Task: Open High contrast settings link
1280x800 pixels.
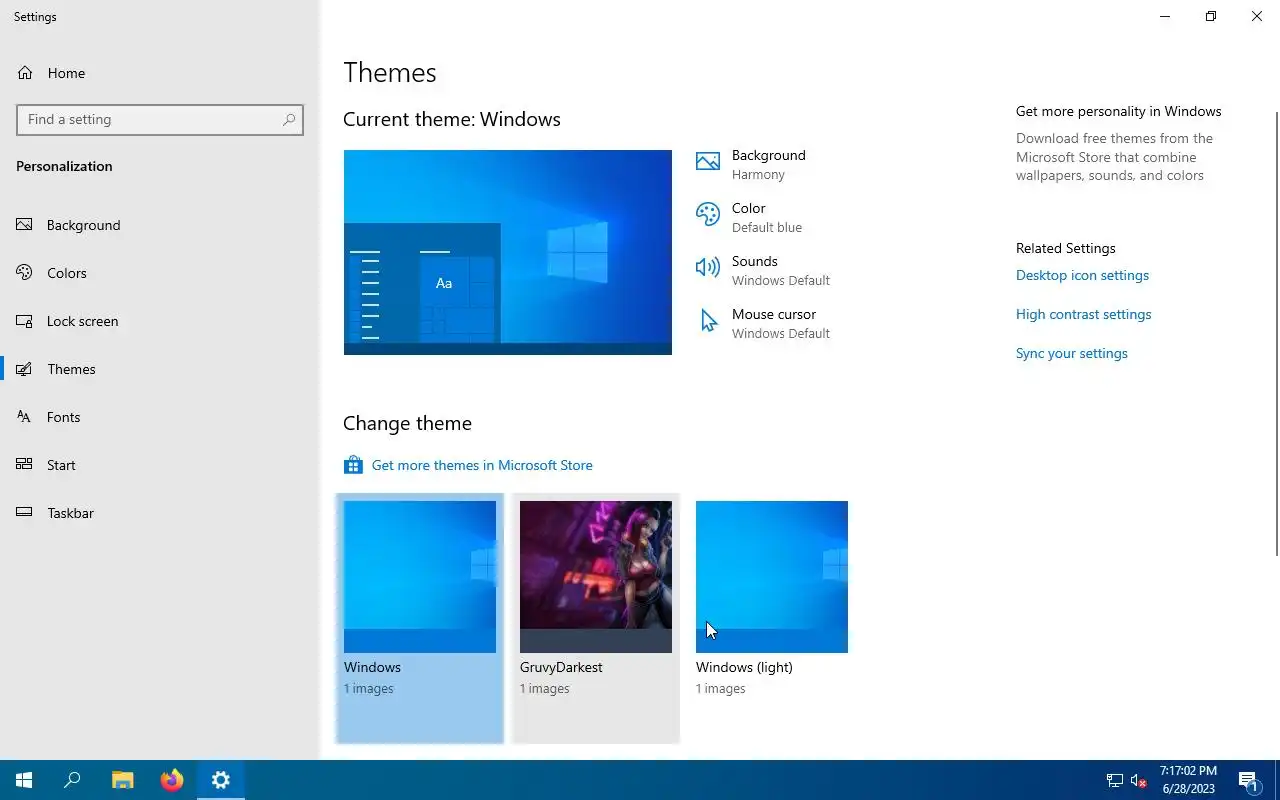Action: click(1083, 314)
